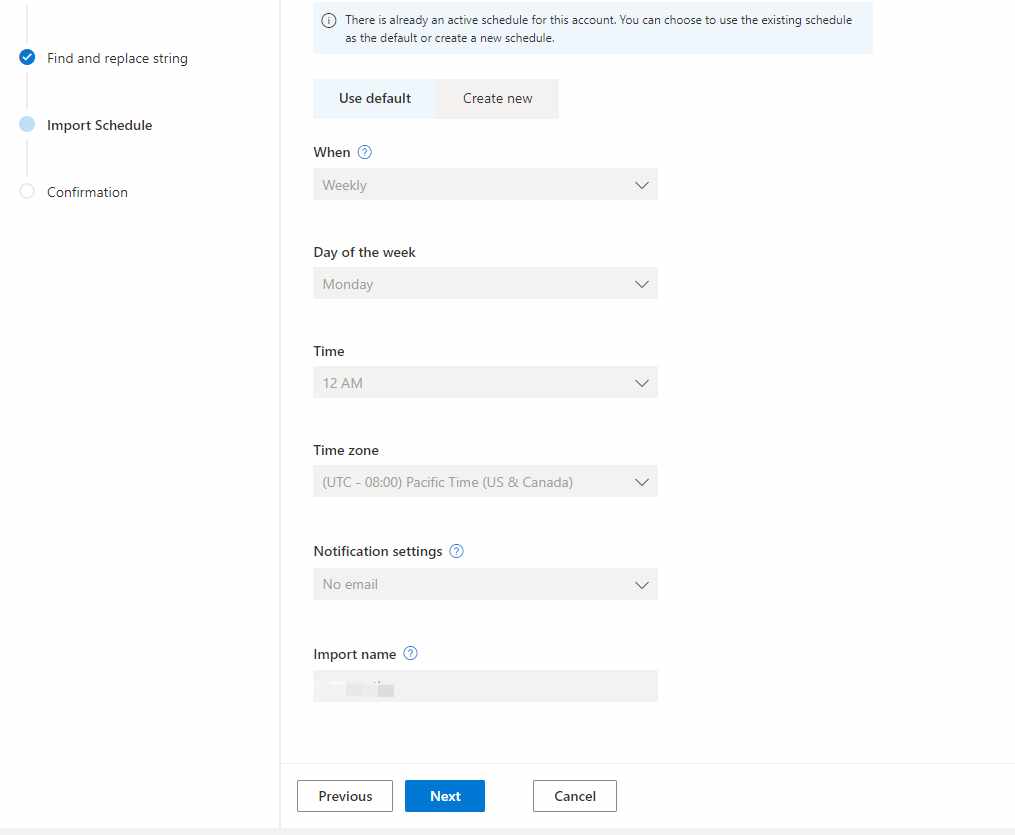Click the Previous button

pyautogui.click(x=345, y=796)
